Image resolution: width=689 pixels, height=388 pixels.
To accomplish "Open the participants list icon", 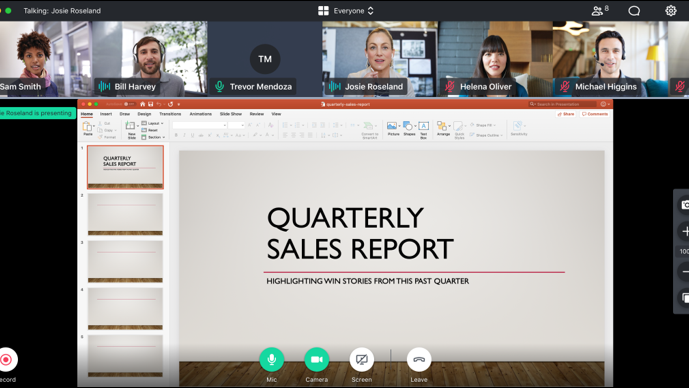I will point(600,10).
